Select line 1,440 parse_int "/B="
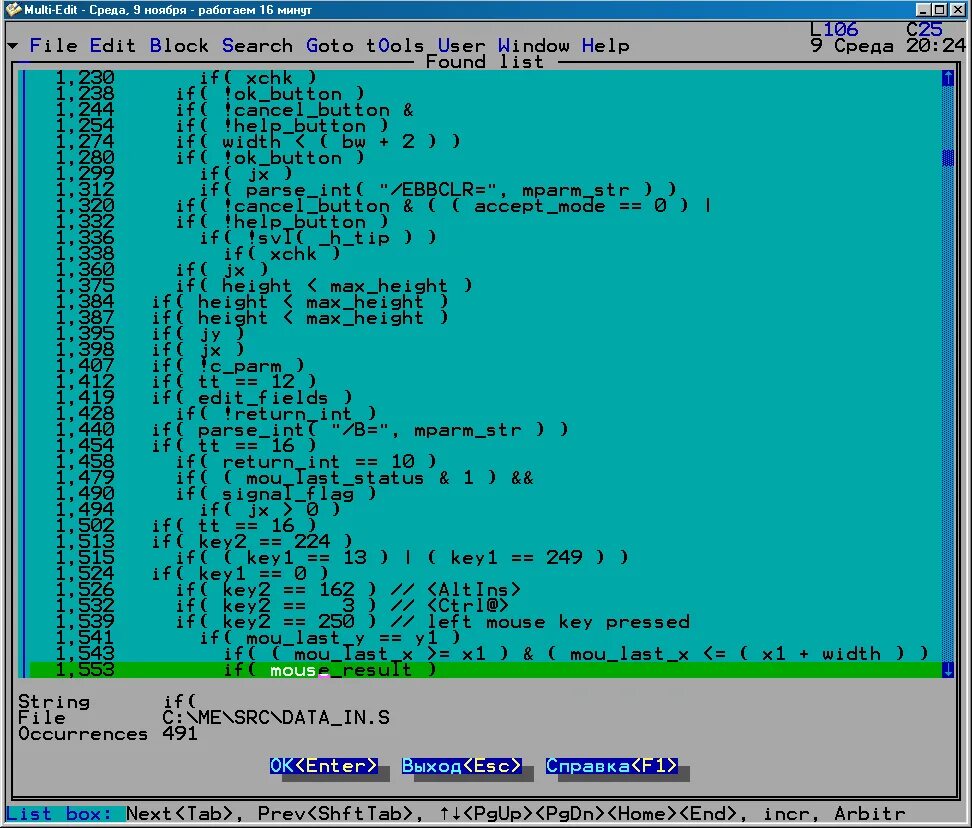 [485, 429]
